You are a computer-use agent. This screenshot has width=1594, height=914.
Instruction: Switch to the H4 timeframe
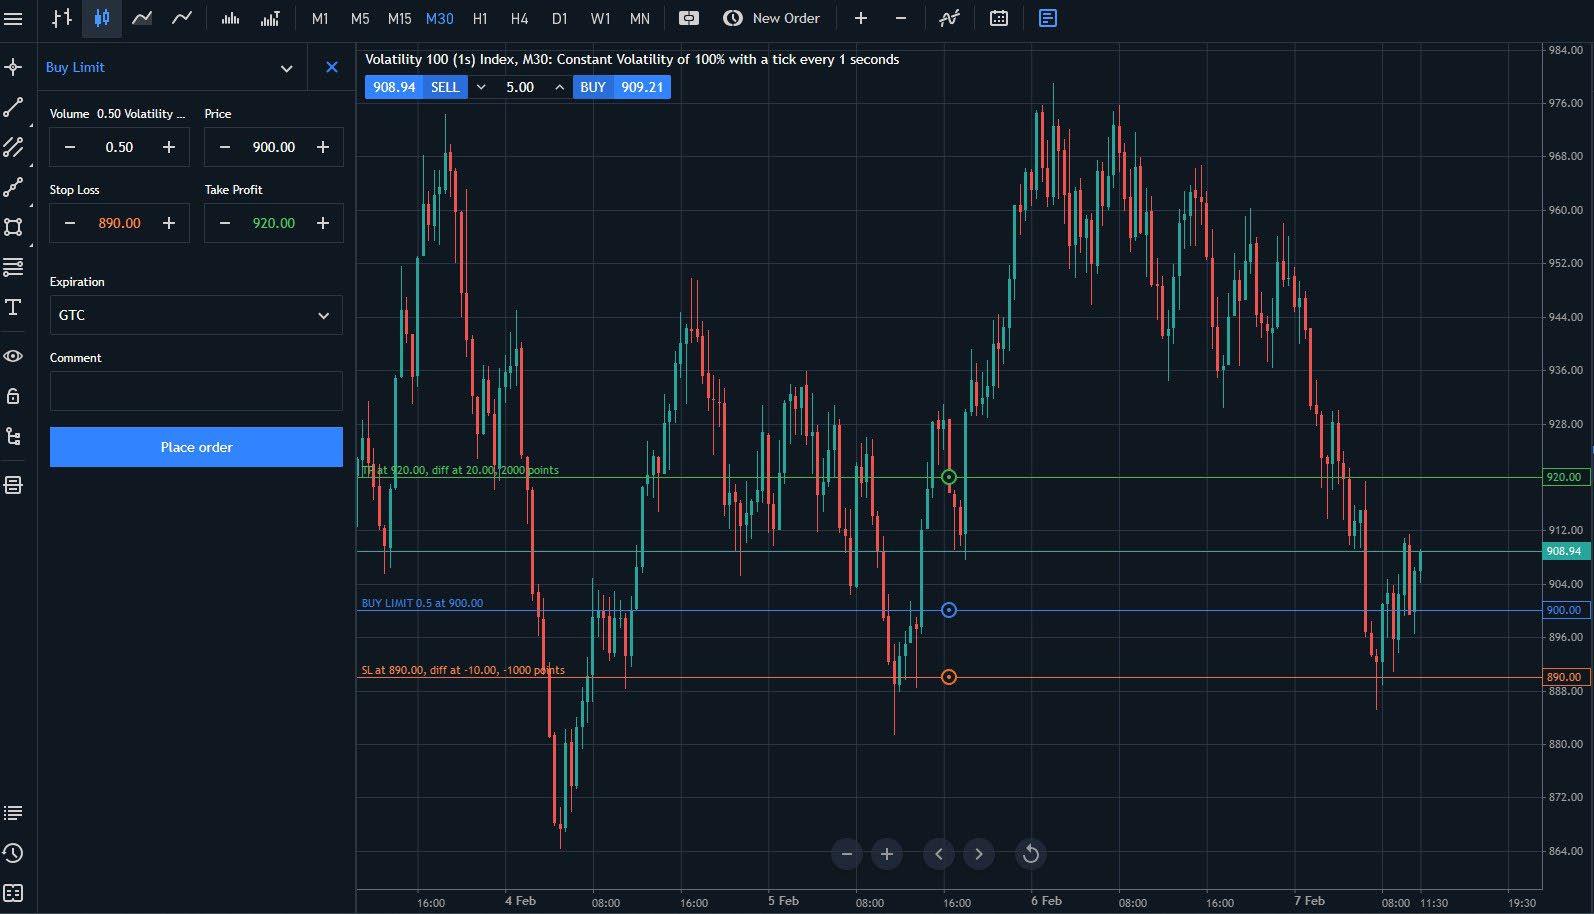[519, 18]
